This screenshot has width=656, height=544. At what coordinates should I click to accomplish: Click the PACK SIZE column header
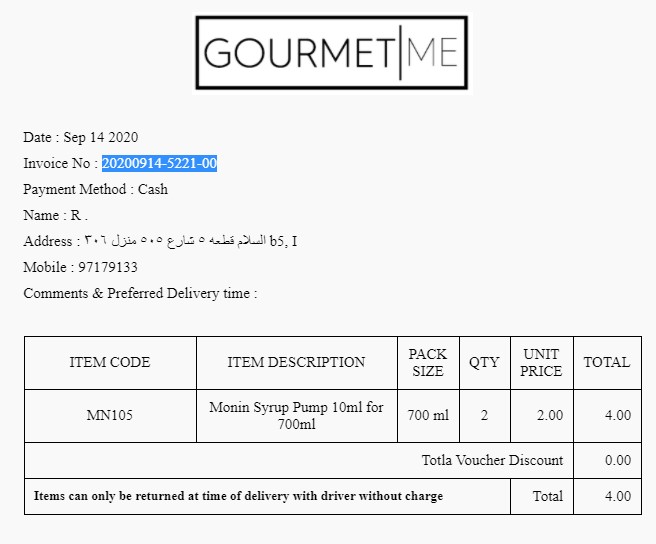tap(428, 362)
